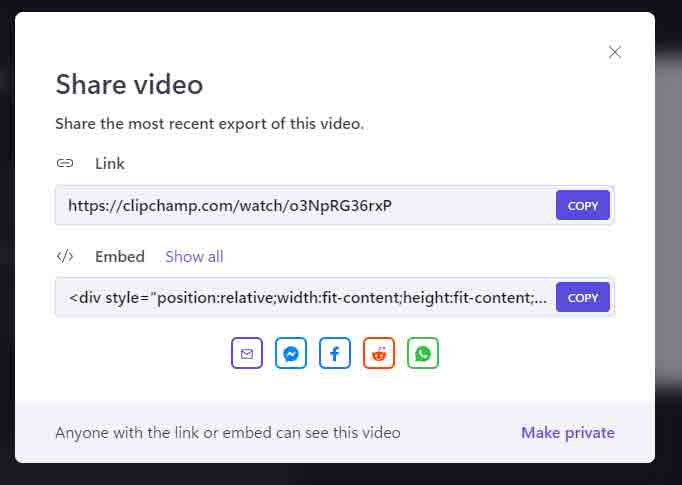Screen dimensions: 682x485
Task: Share video via email icon
Action: (247, 353)
